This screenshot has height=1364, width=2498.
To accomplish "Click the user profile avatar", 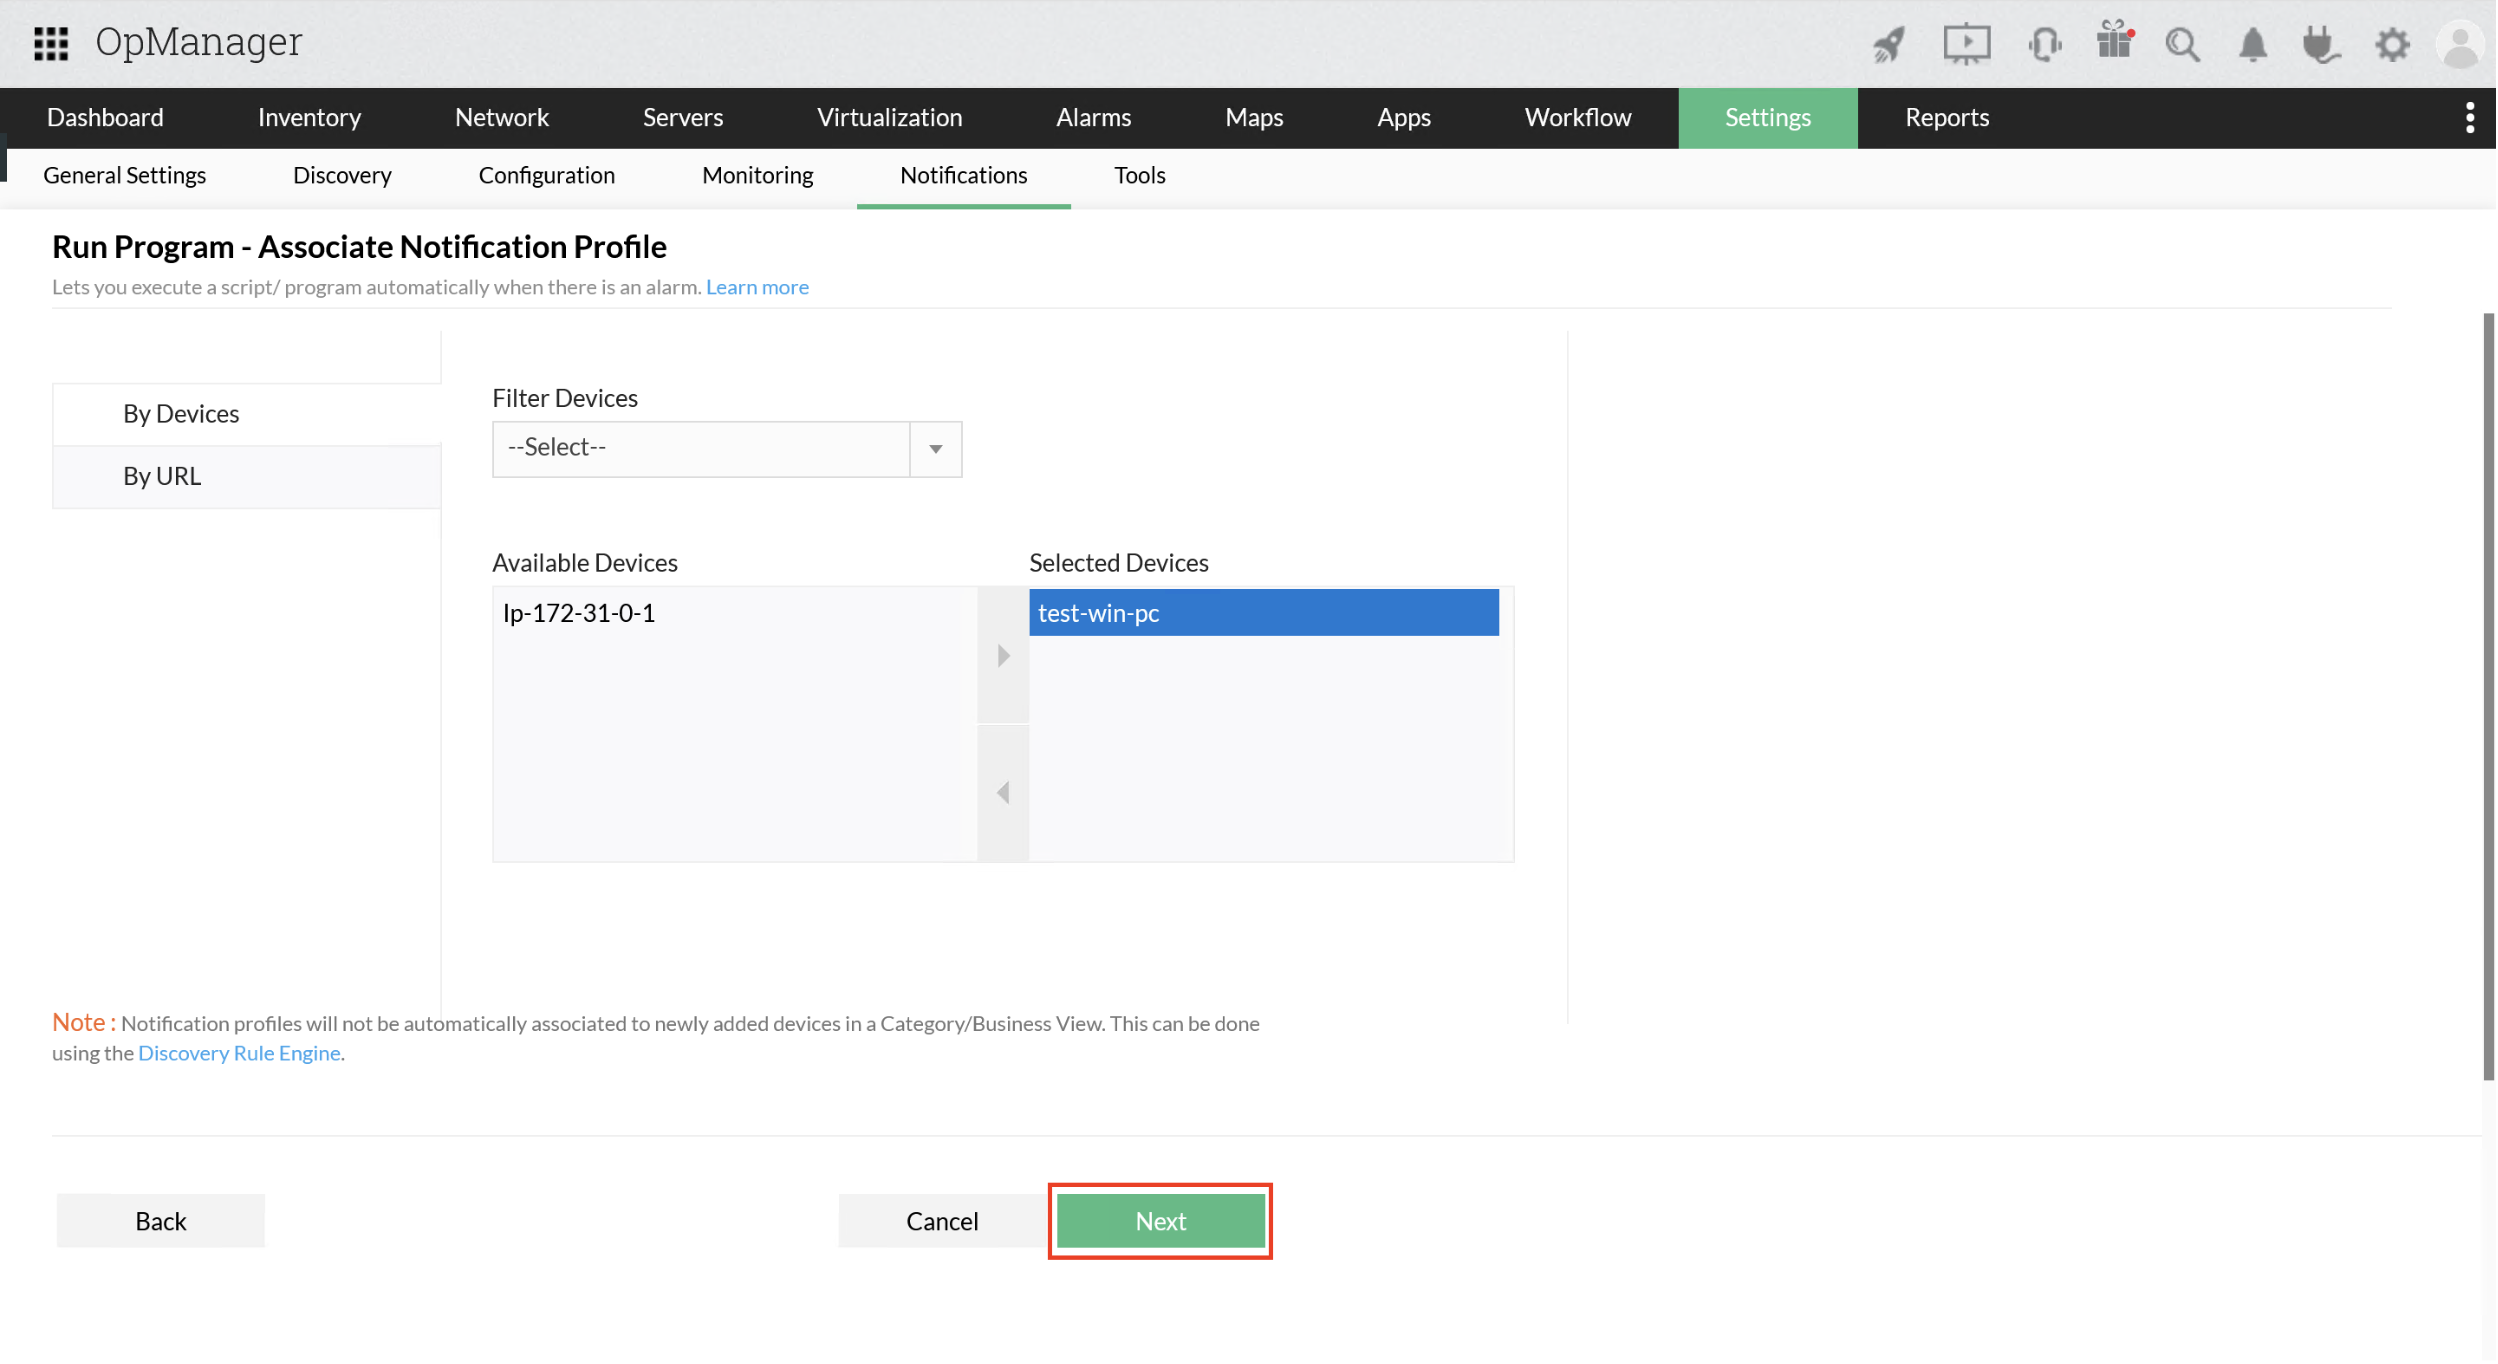I will coord(2461,45).
